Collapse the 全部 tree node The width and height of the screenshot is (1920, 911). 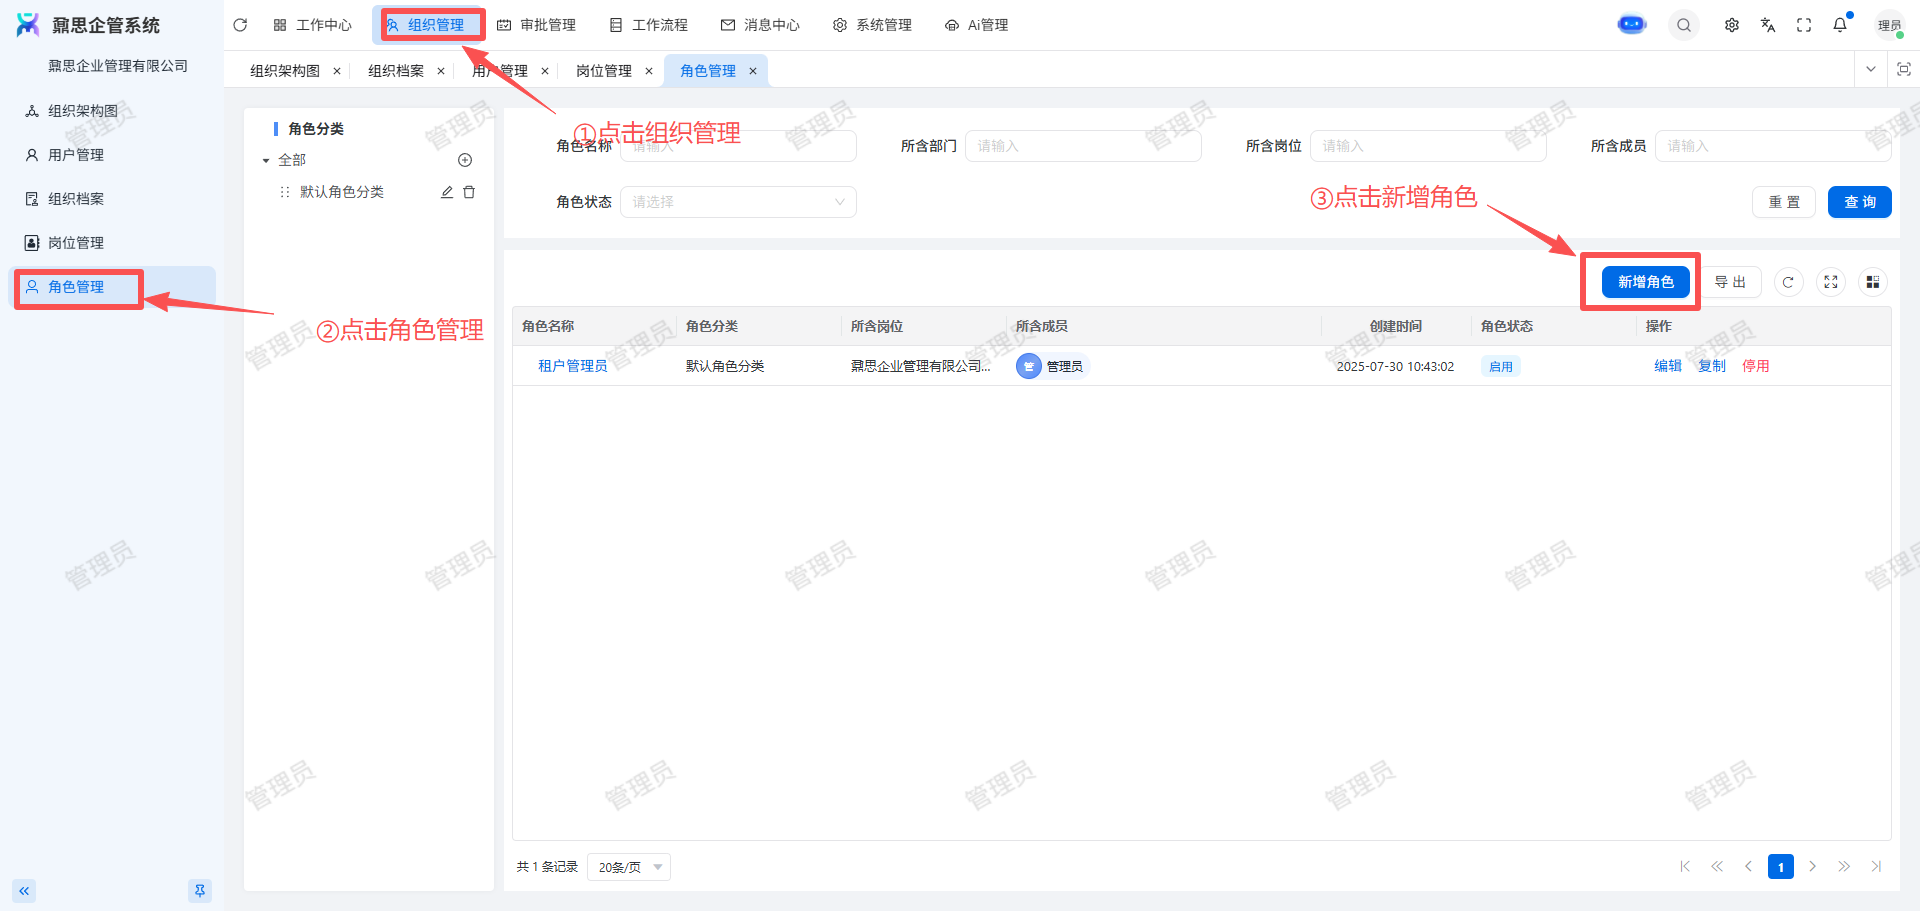[266, 160]
